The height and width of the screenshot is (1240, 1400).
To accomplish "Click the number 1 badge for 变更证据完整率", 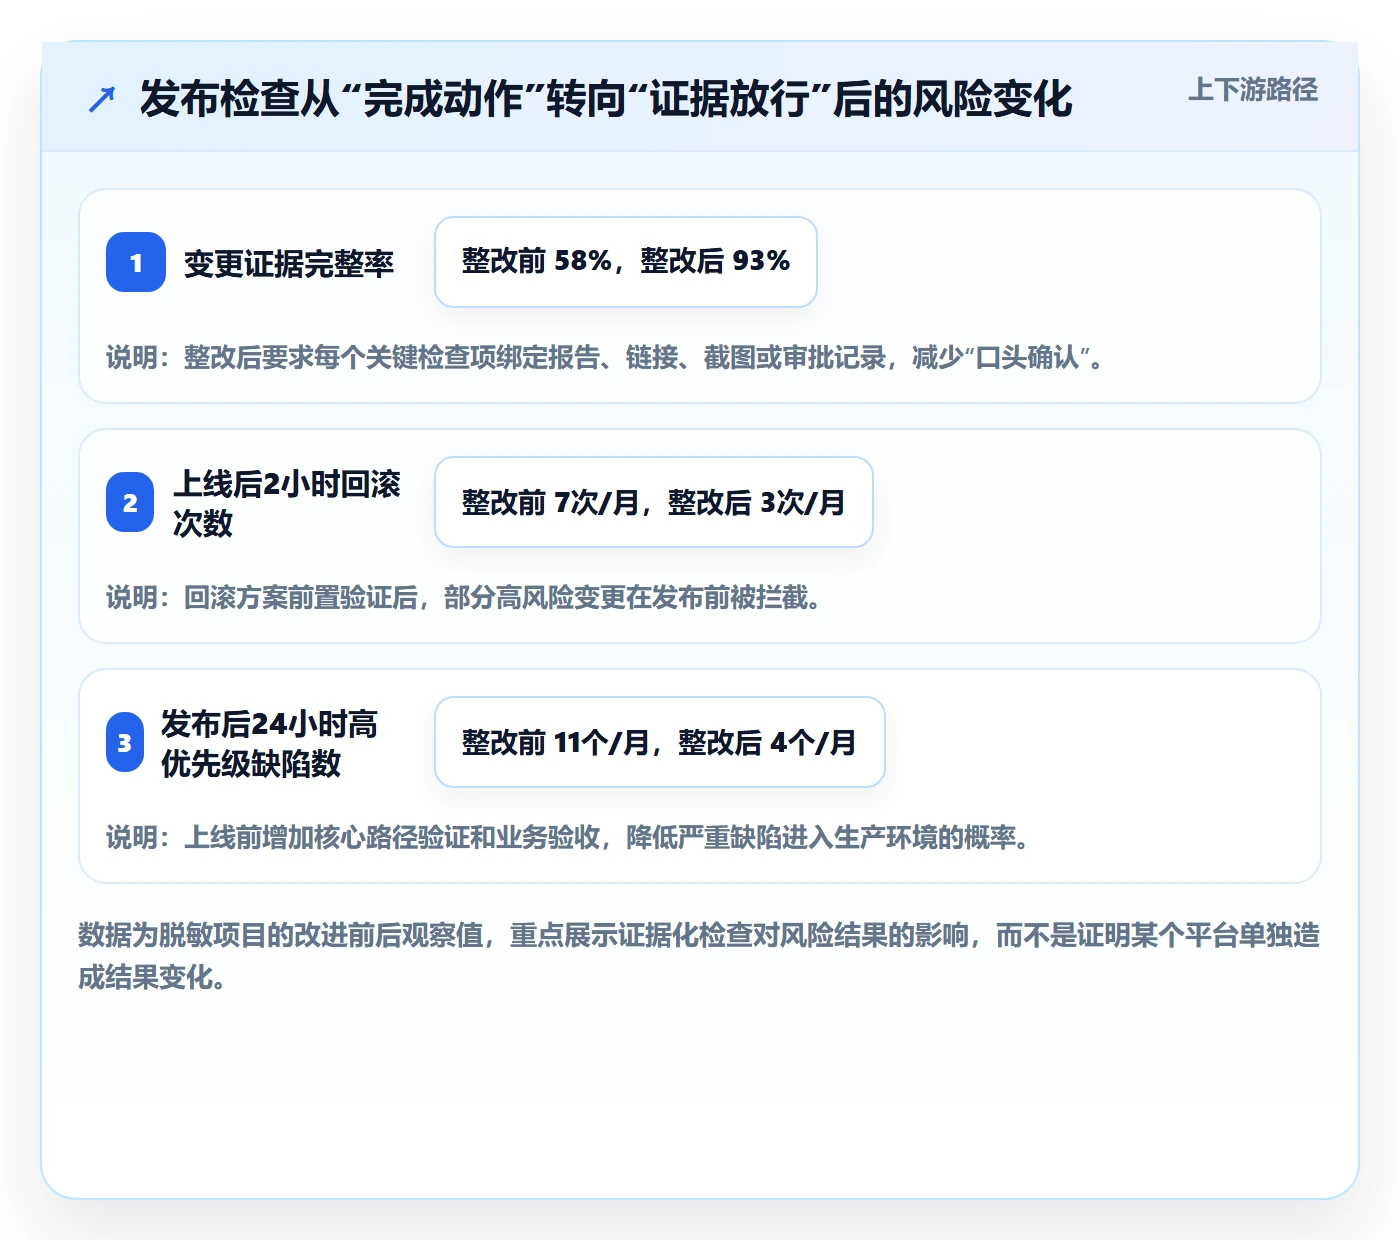I will click(x=136, y=262).
